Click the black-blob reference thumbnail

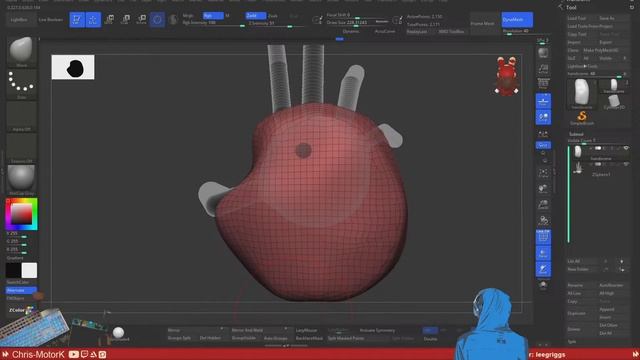[x=73, y=67]
